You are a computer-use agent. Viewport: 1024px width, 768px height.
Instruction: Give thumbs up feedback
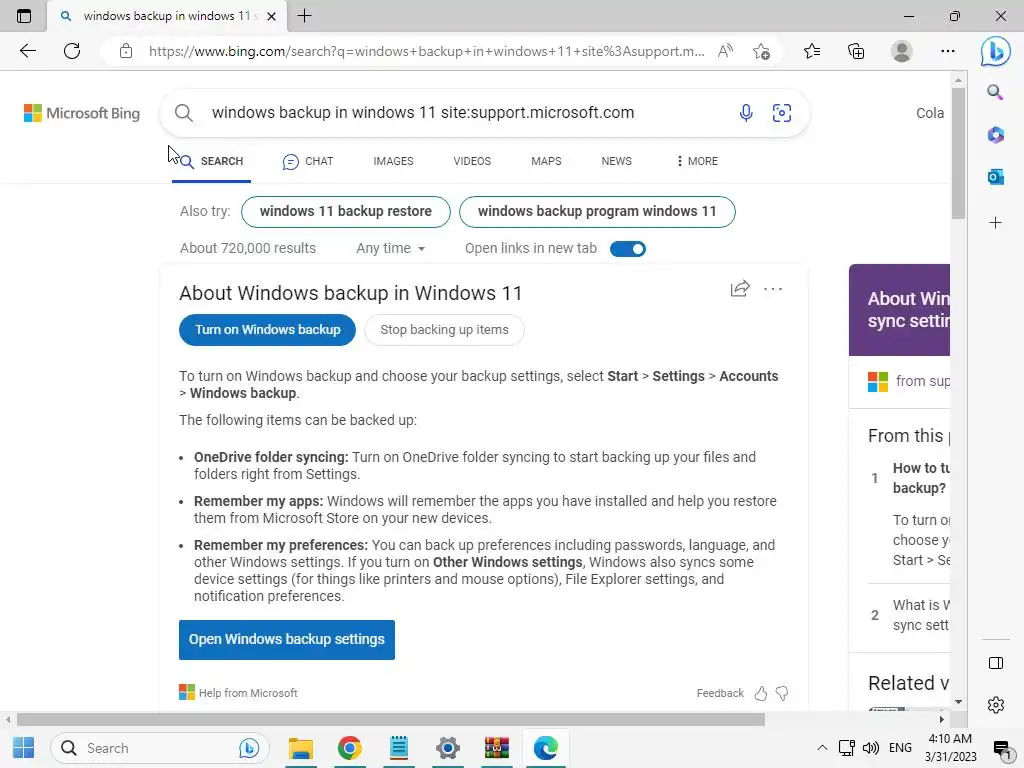[761, 694]
